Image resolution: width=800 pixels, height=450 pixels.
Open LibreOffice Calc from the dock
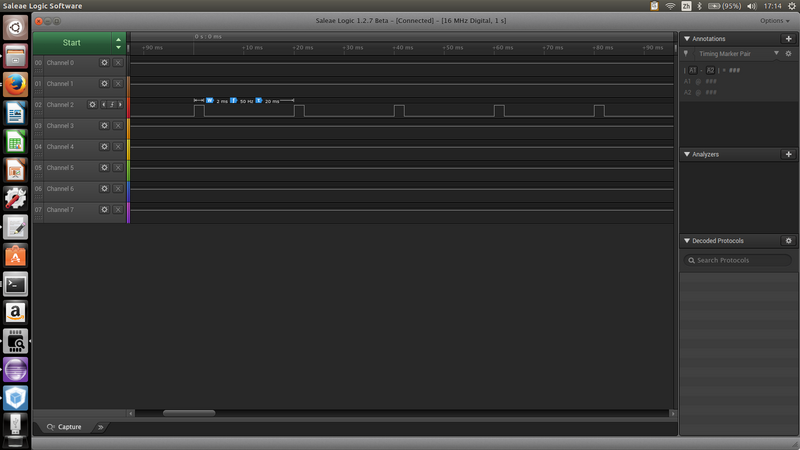tap(15, 141)
